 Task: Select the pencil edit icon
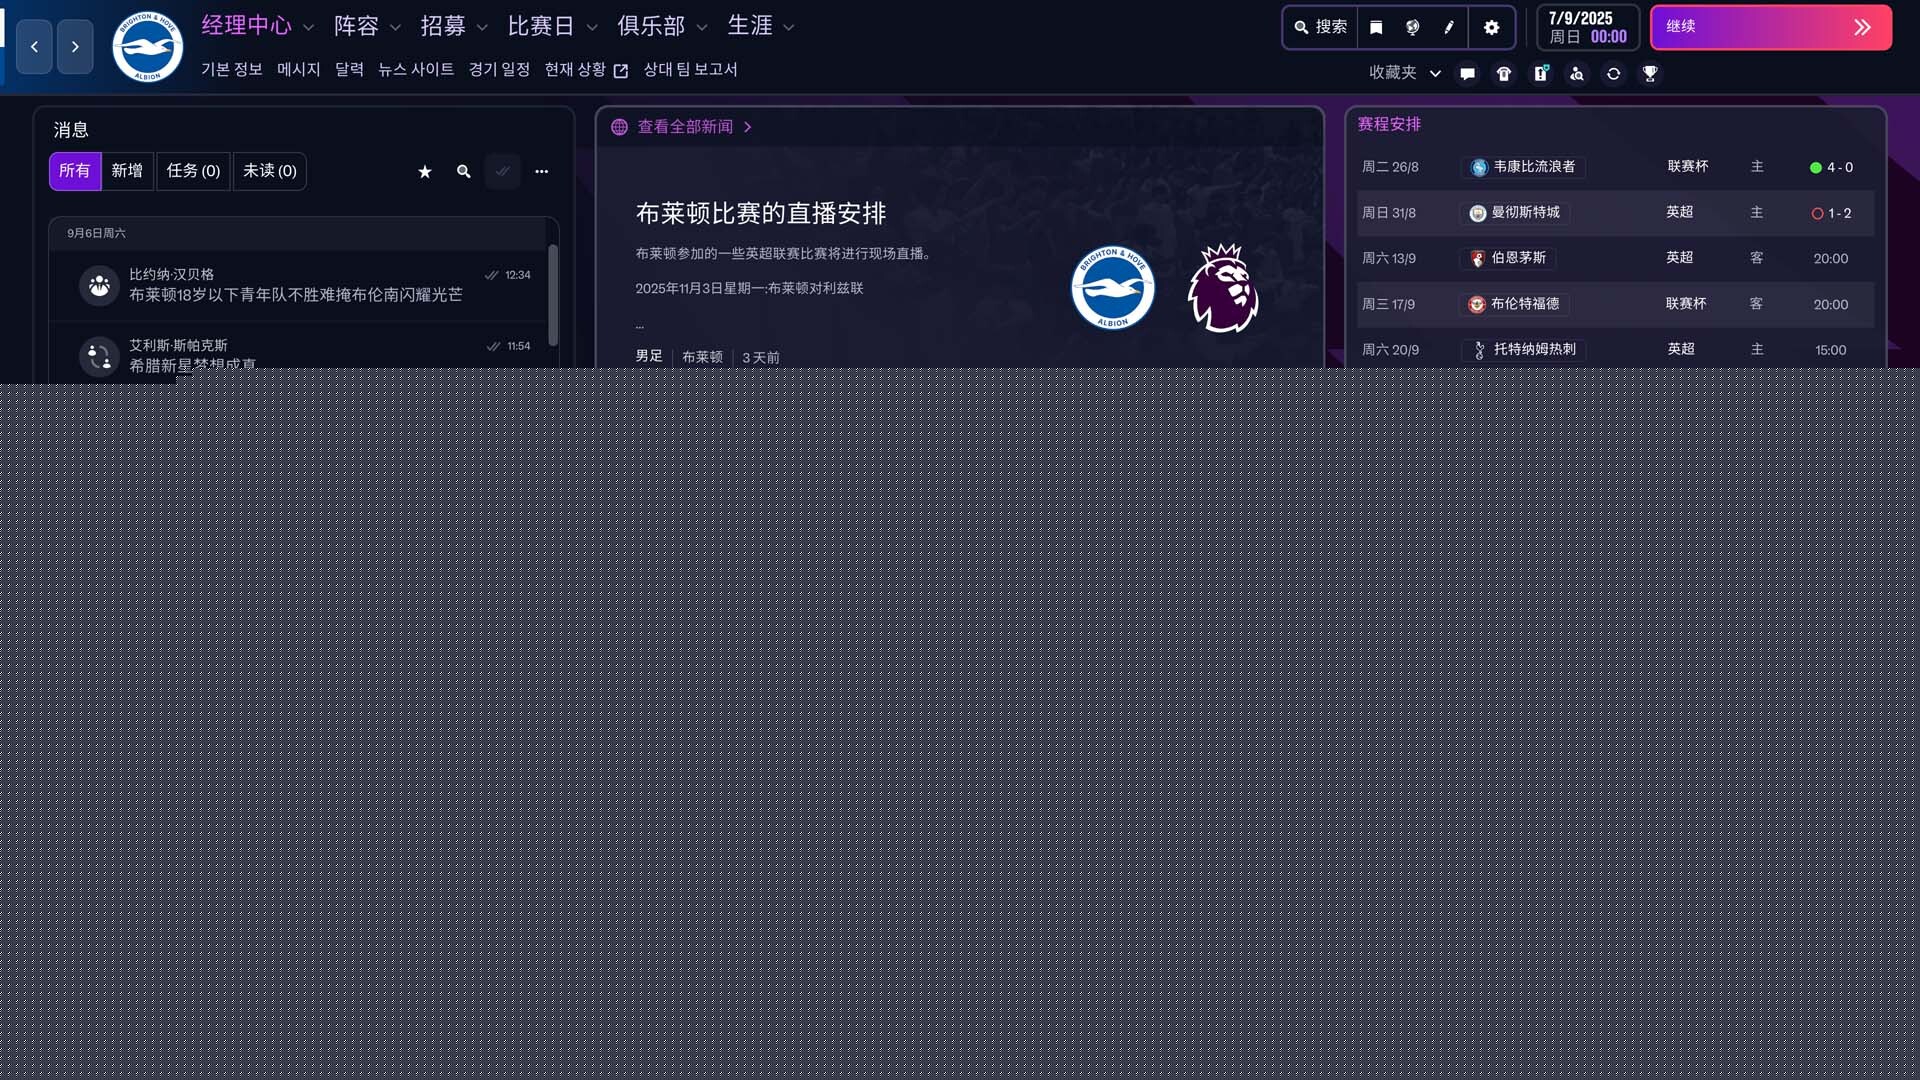click(1448, 27)
